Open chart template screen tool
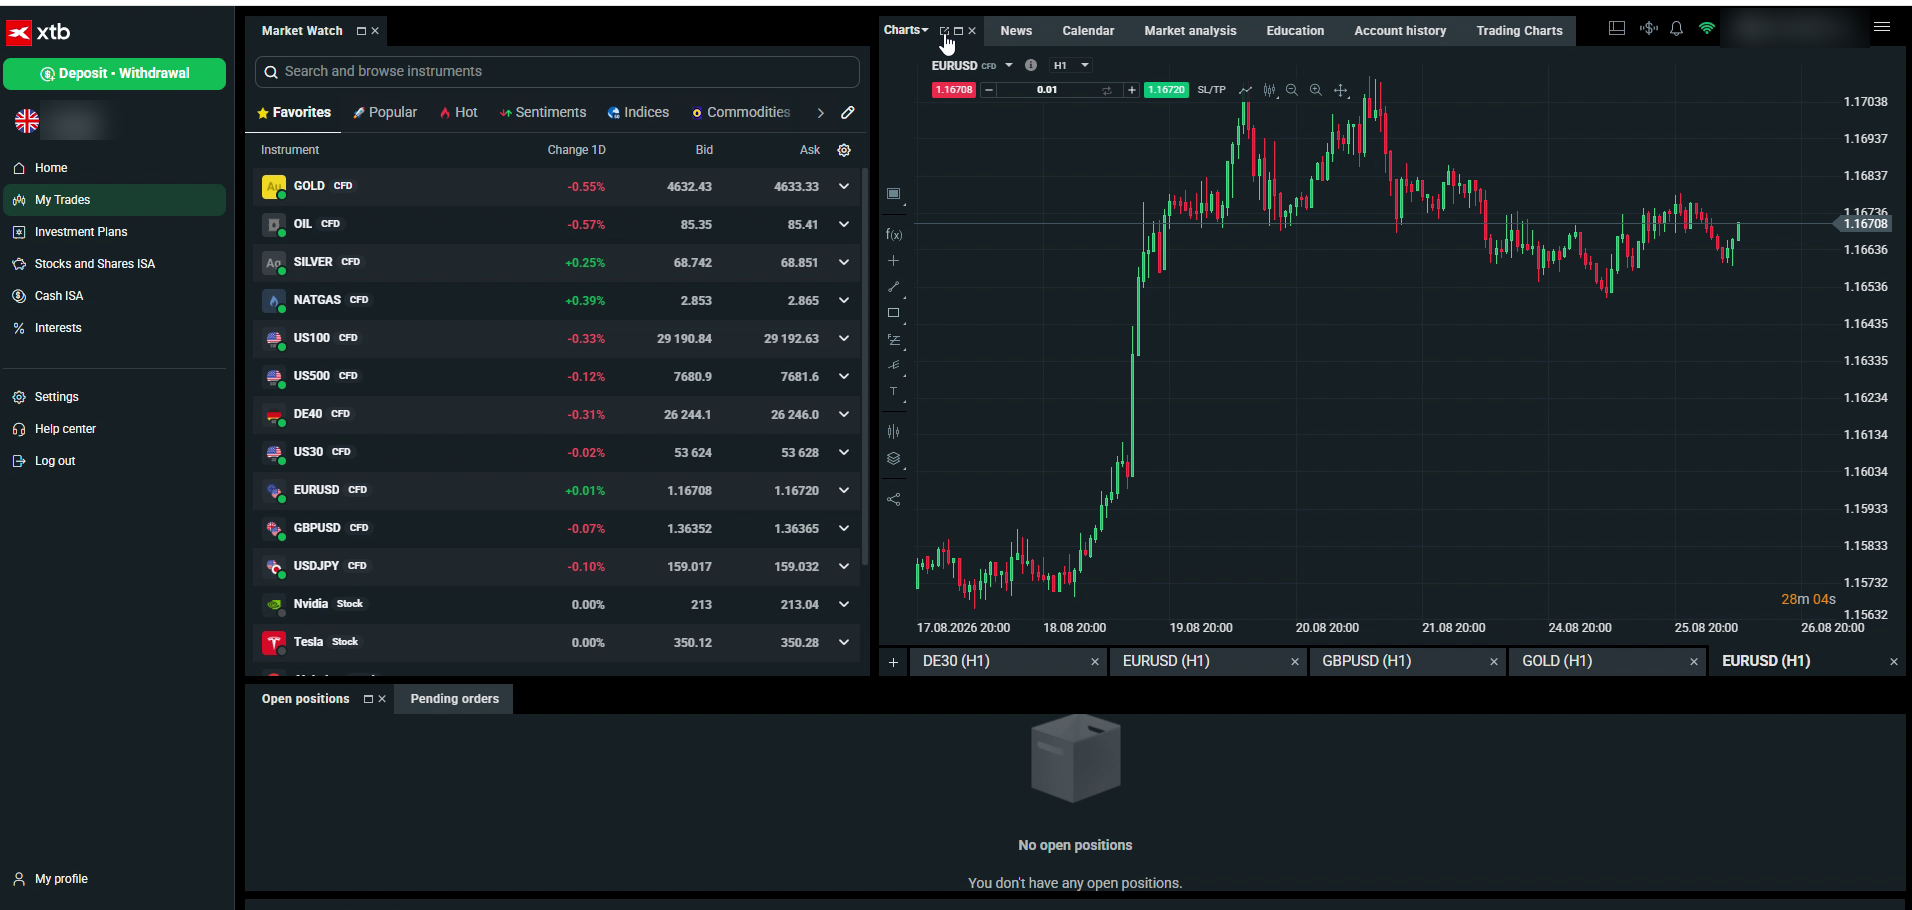Screen dimensions: 1912x910 894,194
